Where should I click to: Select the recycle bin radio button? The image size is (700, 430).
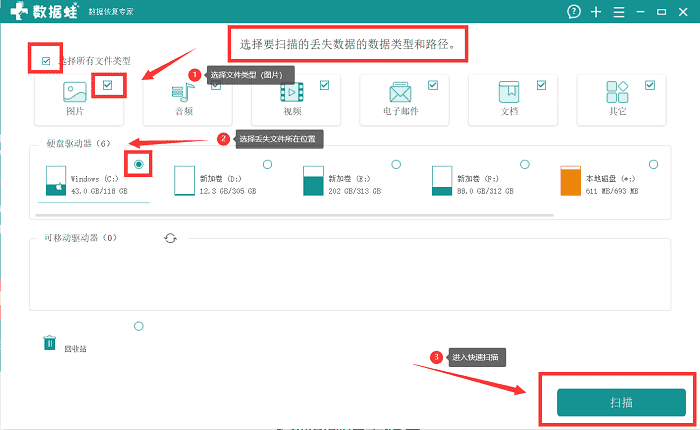click(139, 326)
